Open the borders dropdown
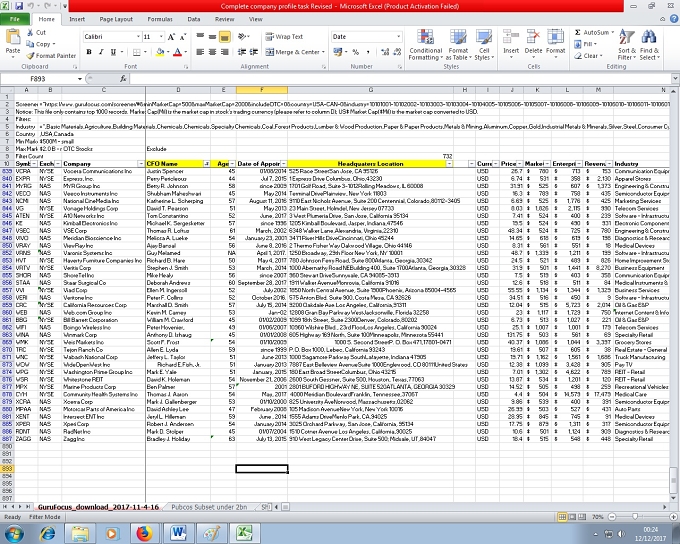The width and height of the screenshot is (680, 544). (145, 52)
